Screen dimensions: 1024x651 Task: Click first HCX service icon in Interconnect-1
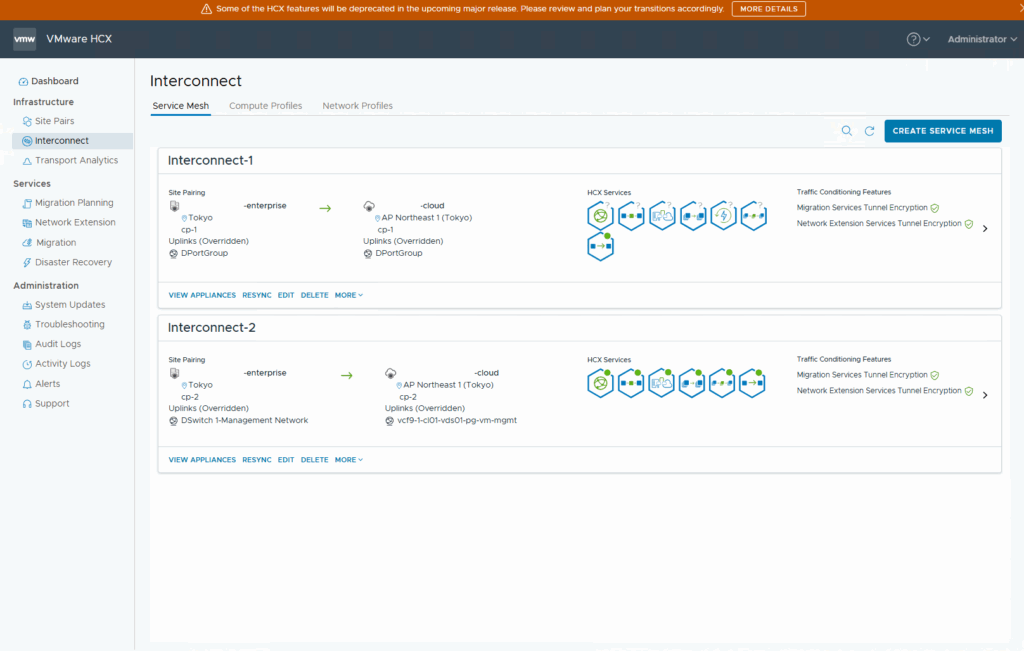coord(600,215)
